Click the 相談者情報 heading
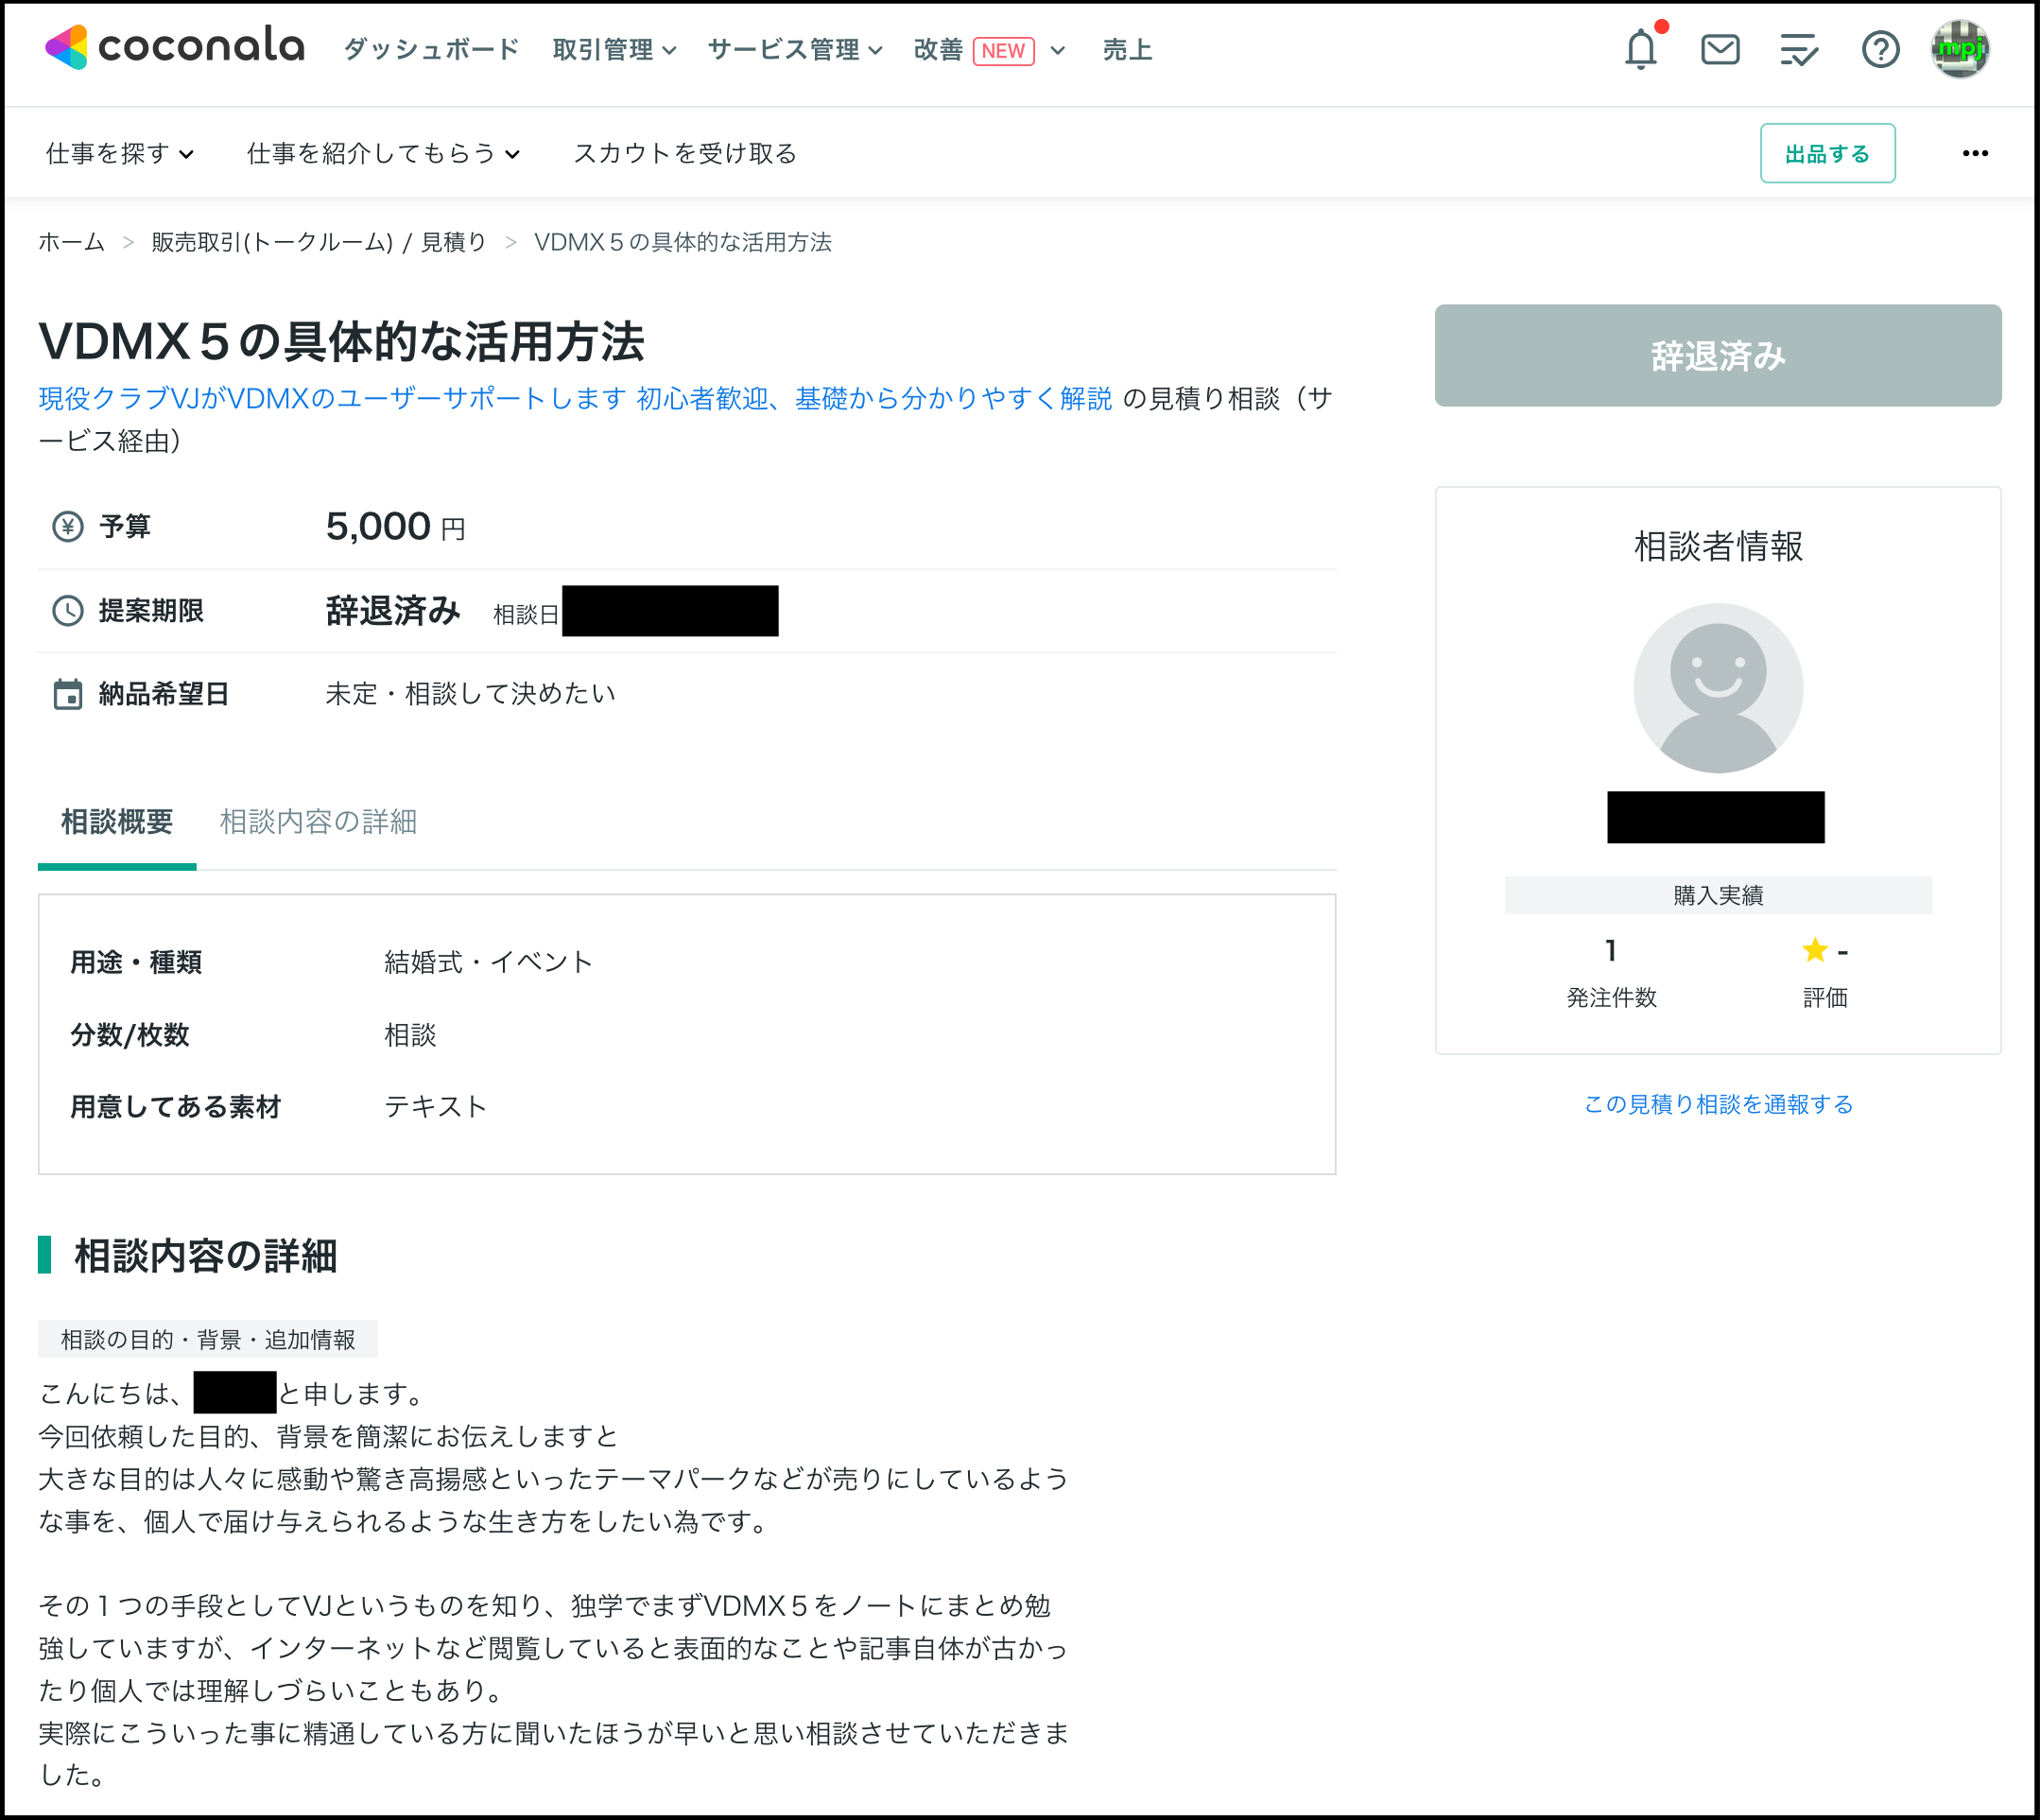The height and width of the screenshot is (1820, 2040). coord(1718,546)
